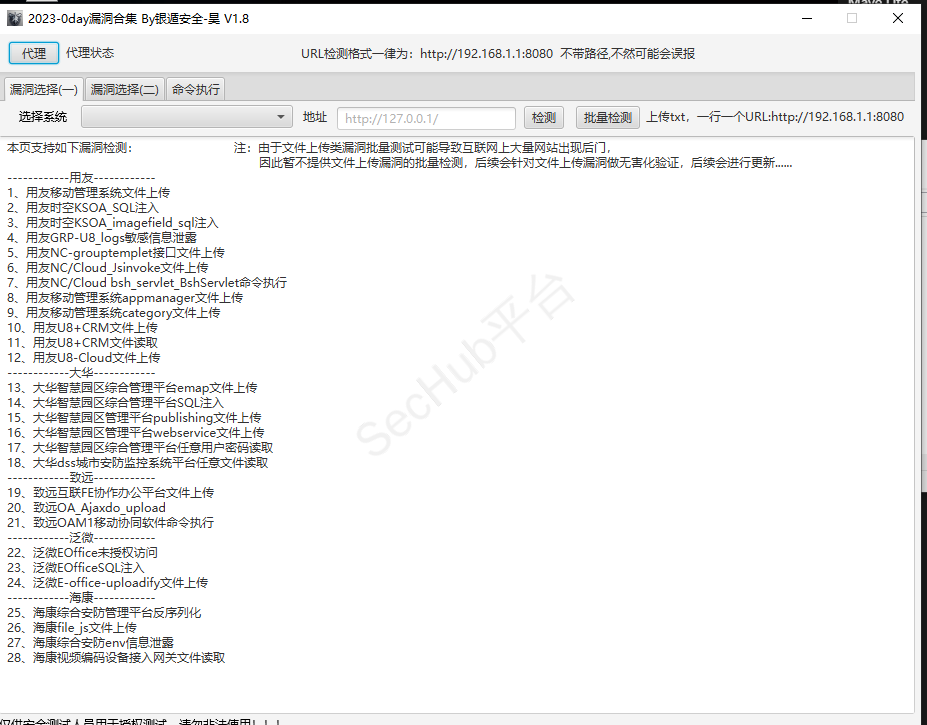927x725 pixels.
Task: Click the application icon in the title bar
Action: [14, 18]
